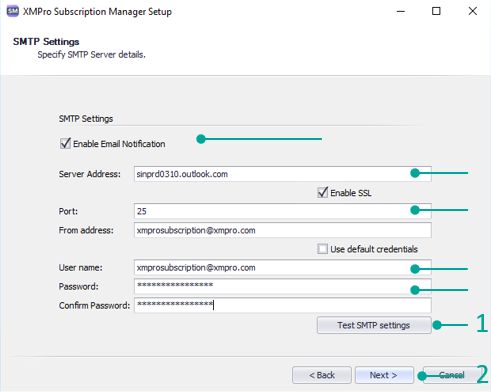Cancel the setup wizard

[452, 375]
